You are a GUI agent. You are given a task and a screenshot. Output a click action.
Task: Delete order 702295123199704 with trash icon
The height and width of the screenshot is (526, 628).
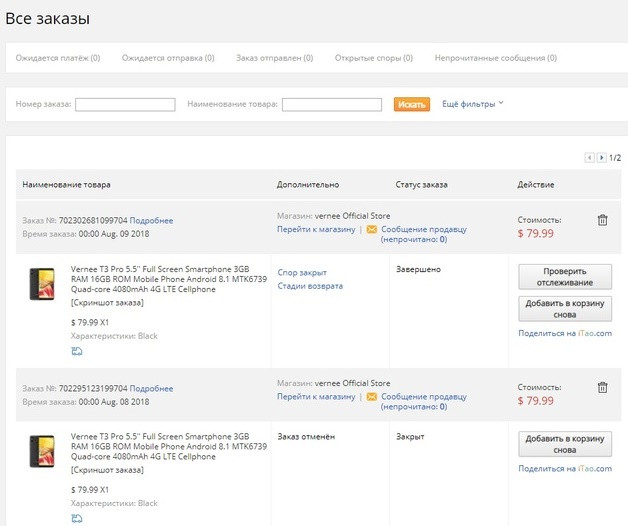(602, 387)
